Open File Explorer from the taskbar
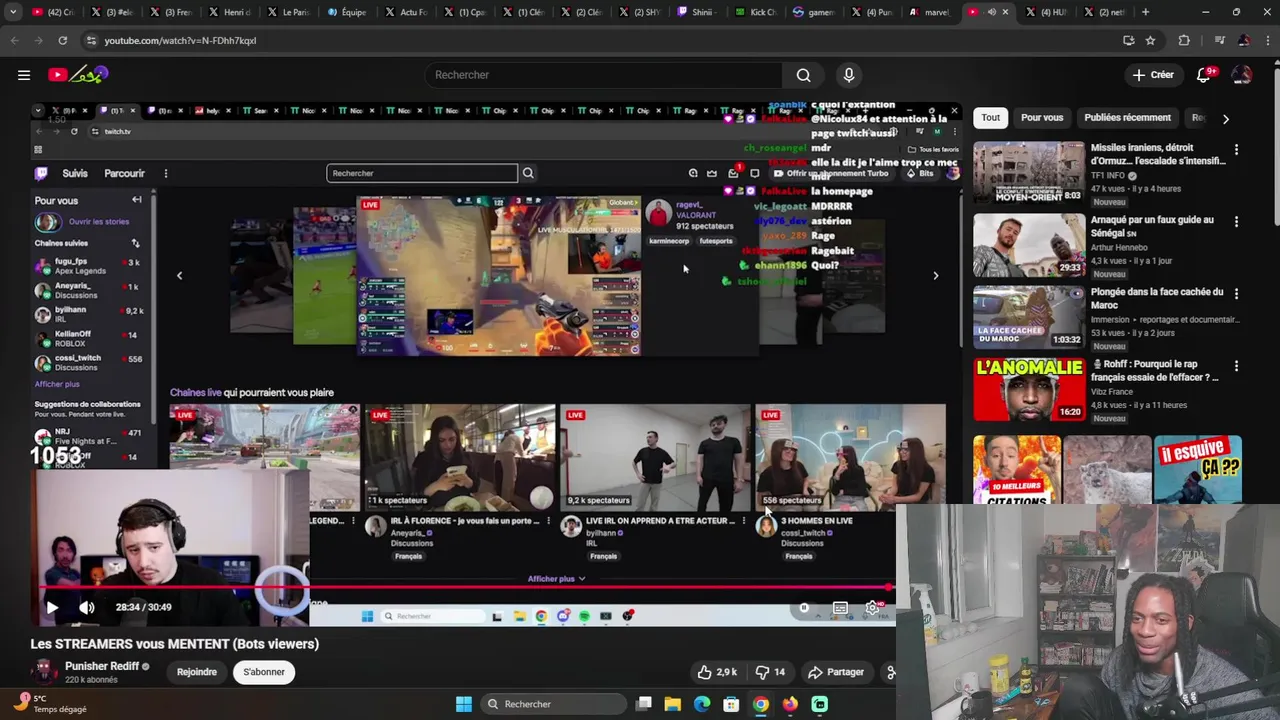1280x720 pixels. coord(673,704)
